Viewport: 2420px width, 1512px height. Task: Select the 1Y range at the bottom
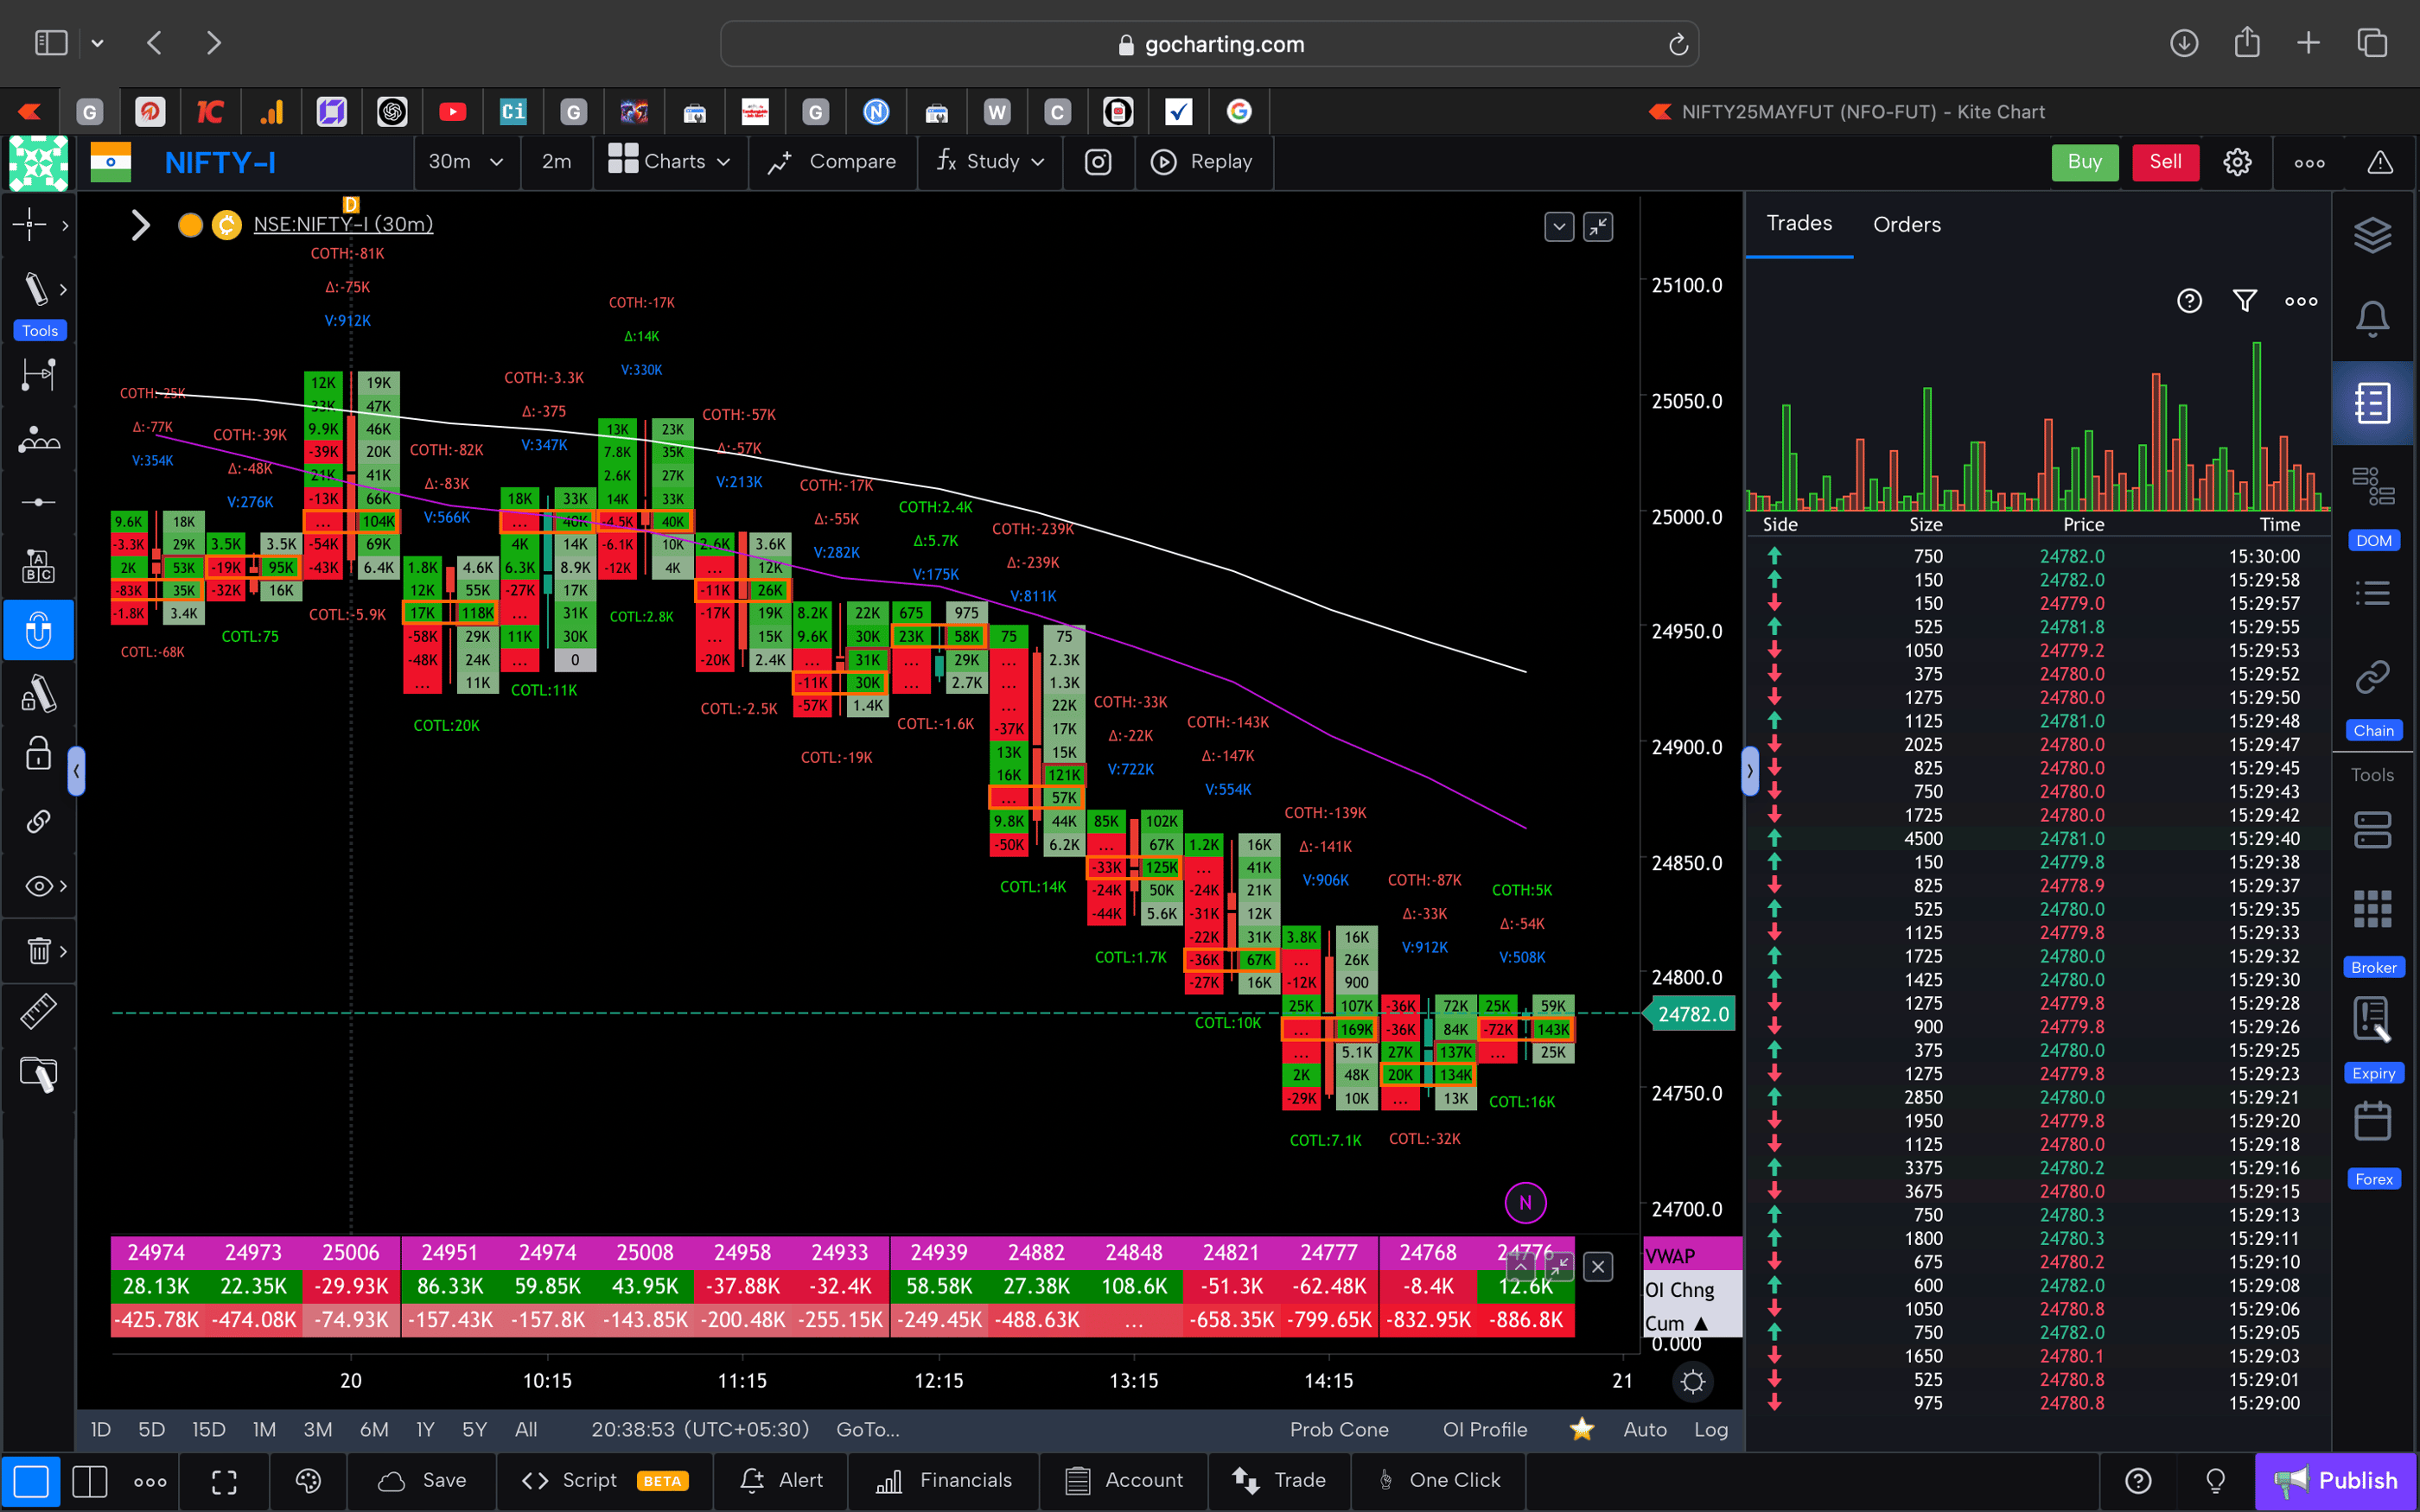[x=424, y=1429]
